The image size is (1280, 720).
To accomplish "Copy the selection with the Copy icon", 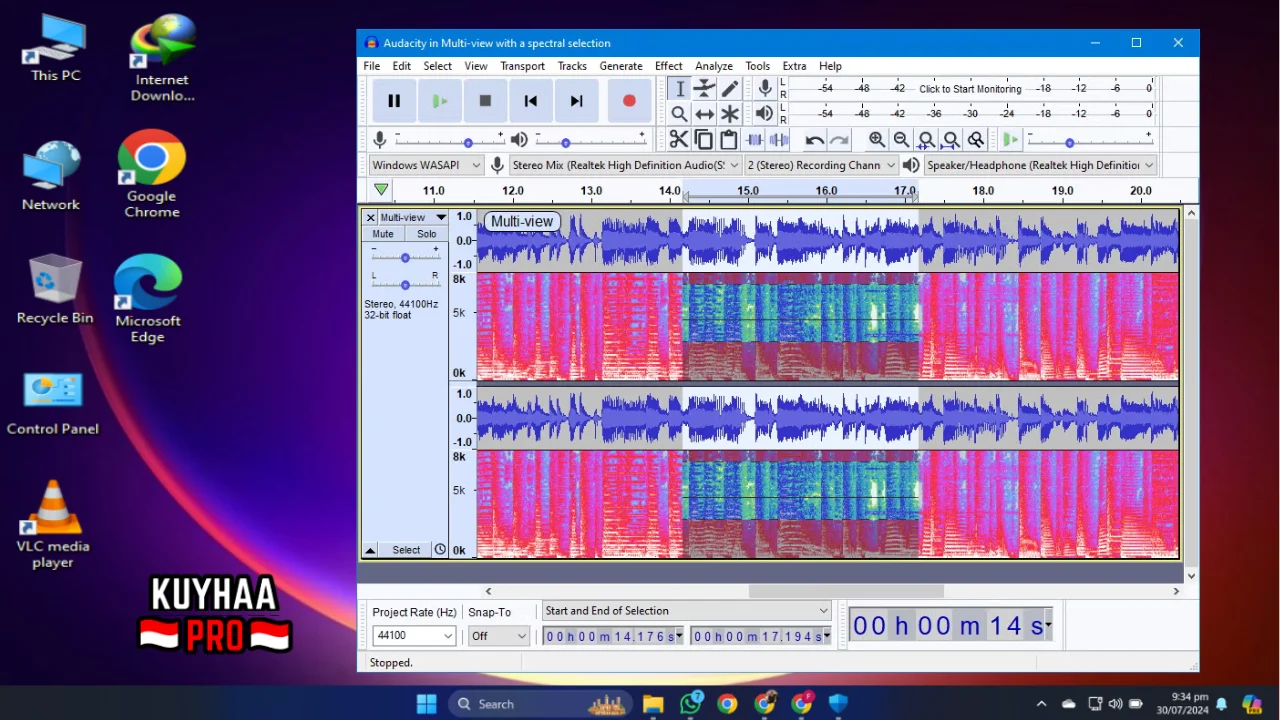I will (x=704, y=140).
